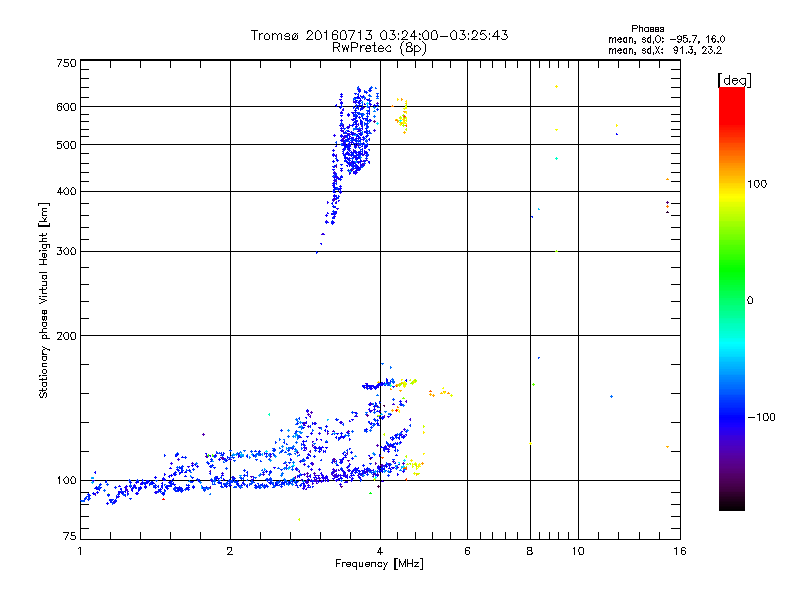Click colorbar tick label "0"
The width and height of the screenshot is (800, 600).
click(x=750, y=301)
